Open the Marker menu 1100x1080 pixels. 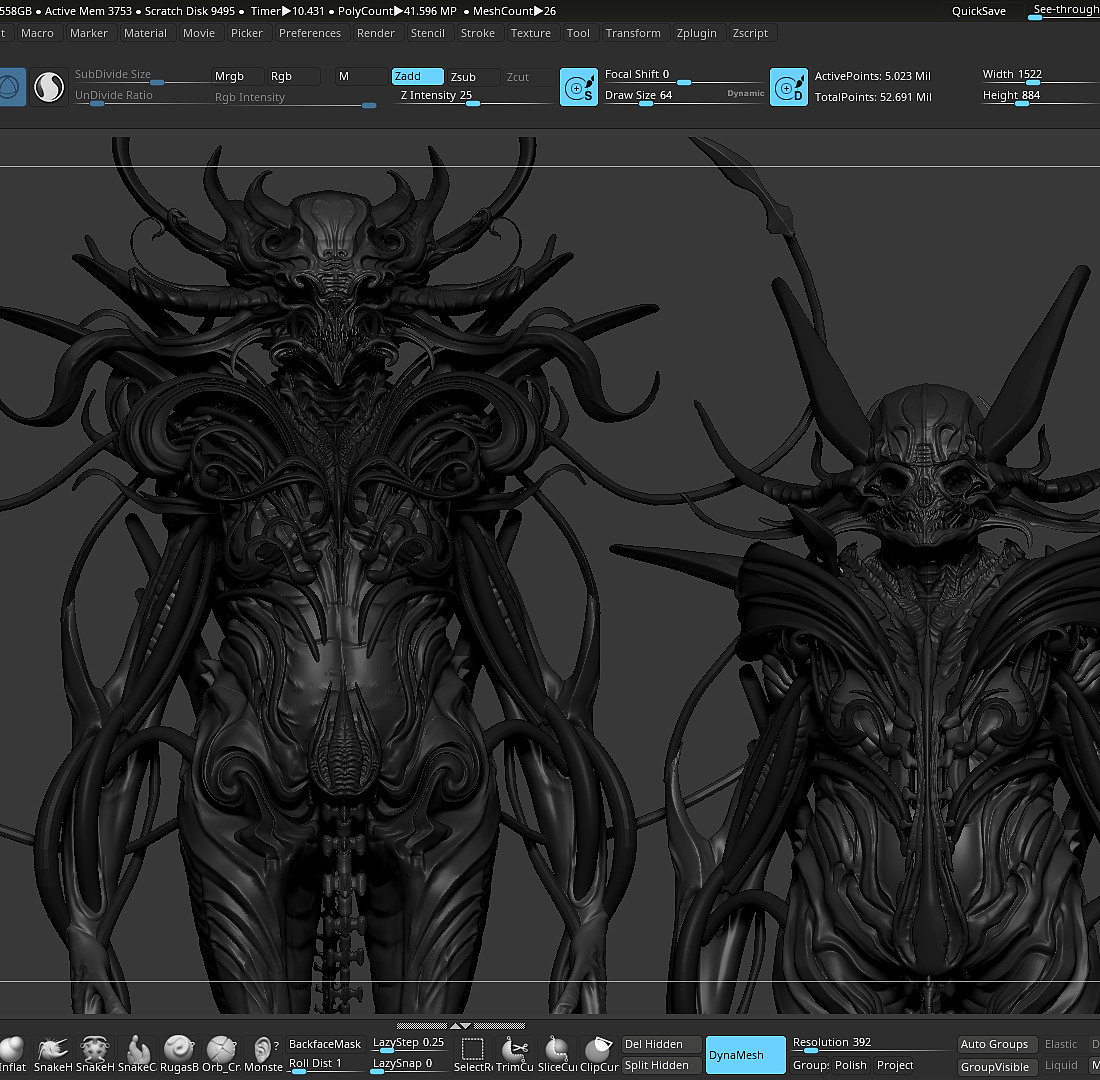[88, 33]
